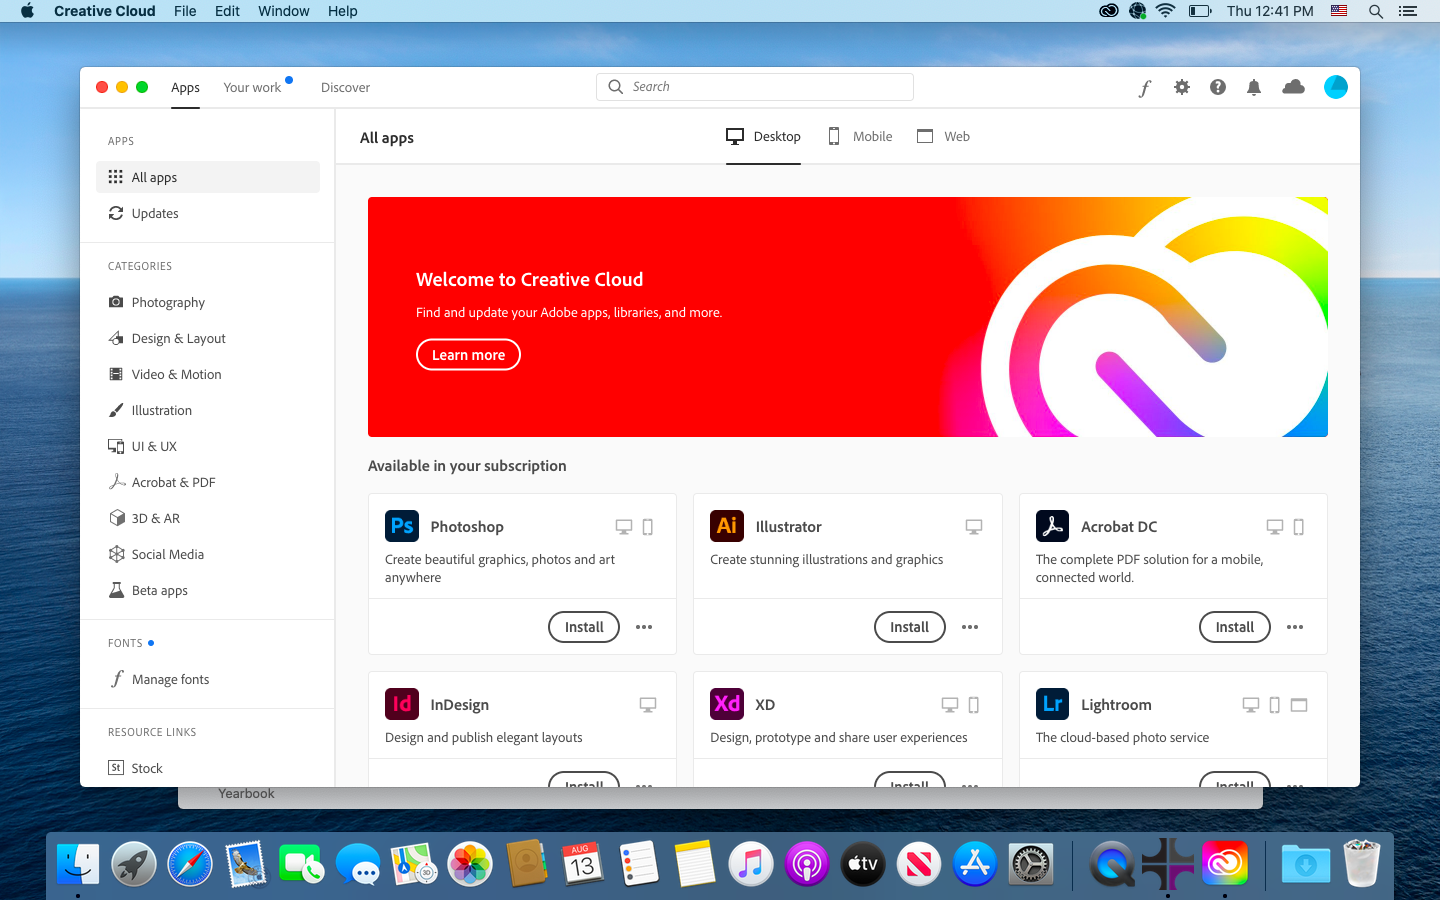
Task: Click the Illustrator app icon
Action: pyautogui.click(x=727, y=526)
